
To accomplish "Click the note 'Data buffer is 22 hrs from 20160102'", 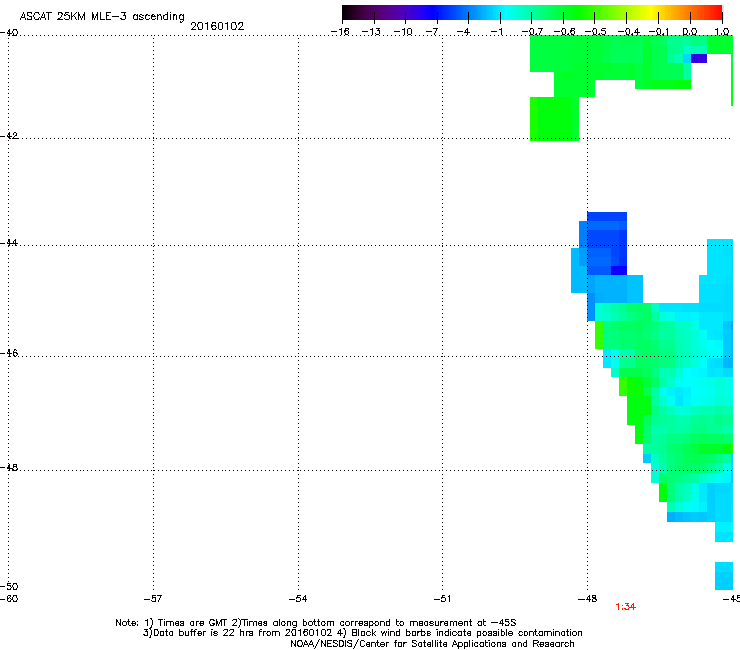I will 243,633.
